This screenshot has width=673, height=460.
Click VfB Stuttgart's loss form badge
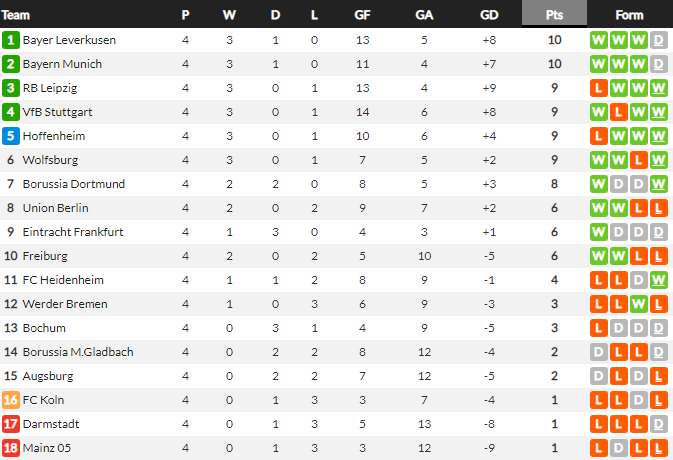(619, 112)
